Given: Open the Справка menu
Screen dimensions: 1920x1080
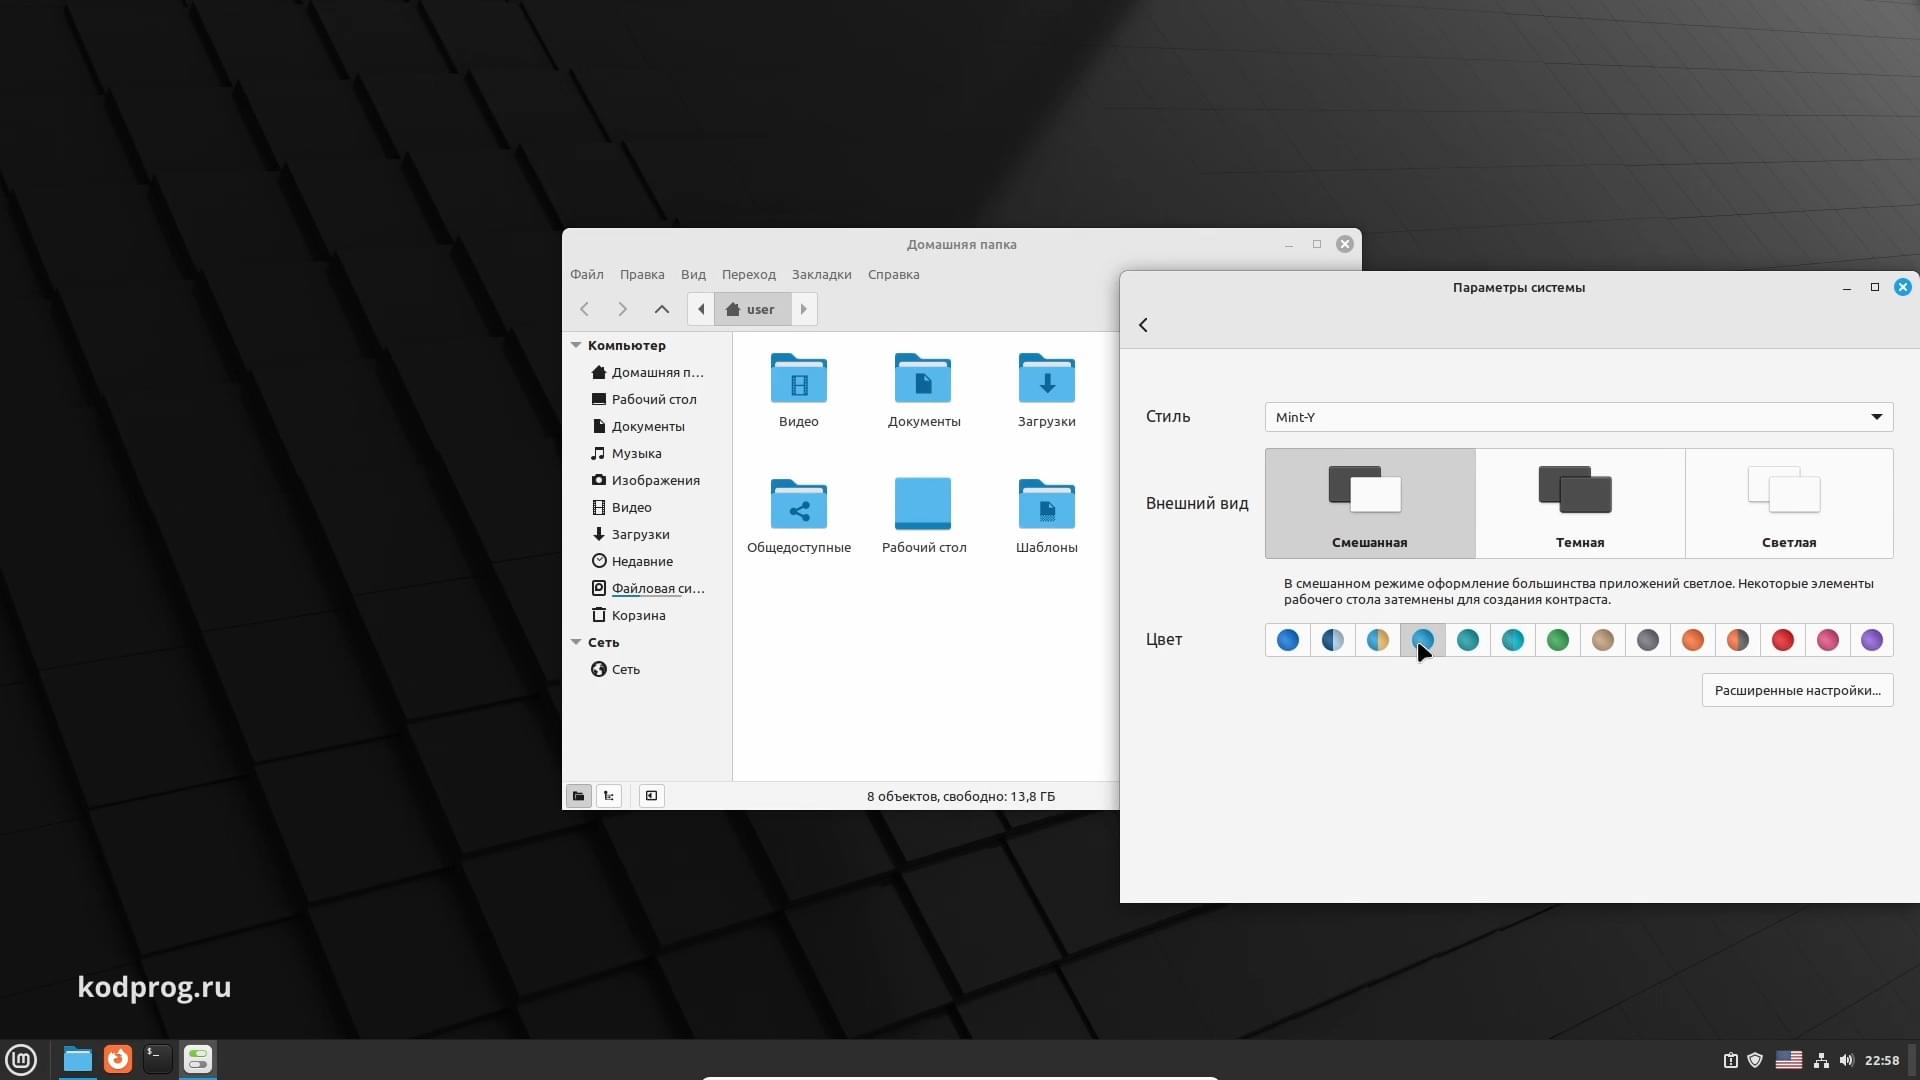Looking at the screenshot, I should pyautogui.click(x=894, y=274).
